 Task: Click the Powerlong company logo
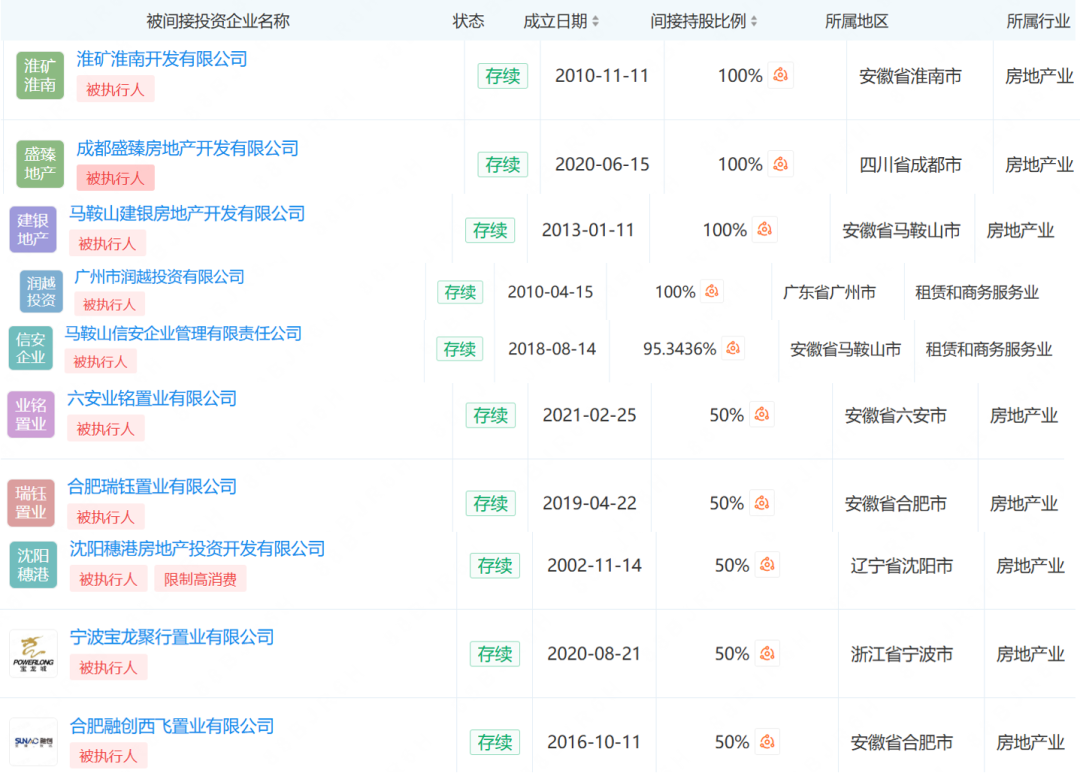pos(33,654)
